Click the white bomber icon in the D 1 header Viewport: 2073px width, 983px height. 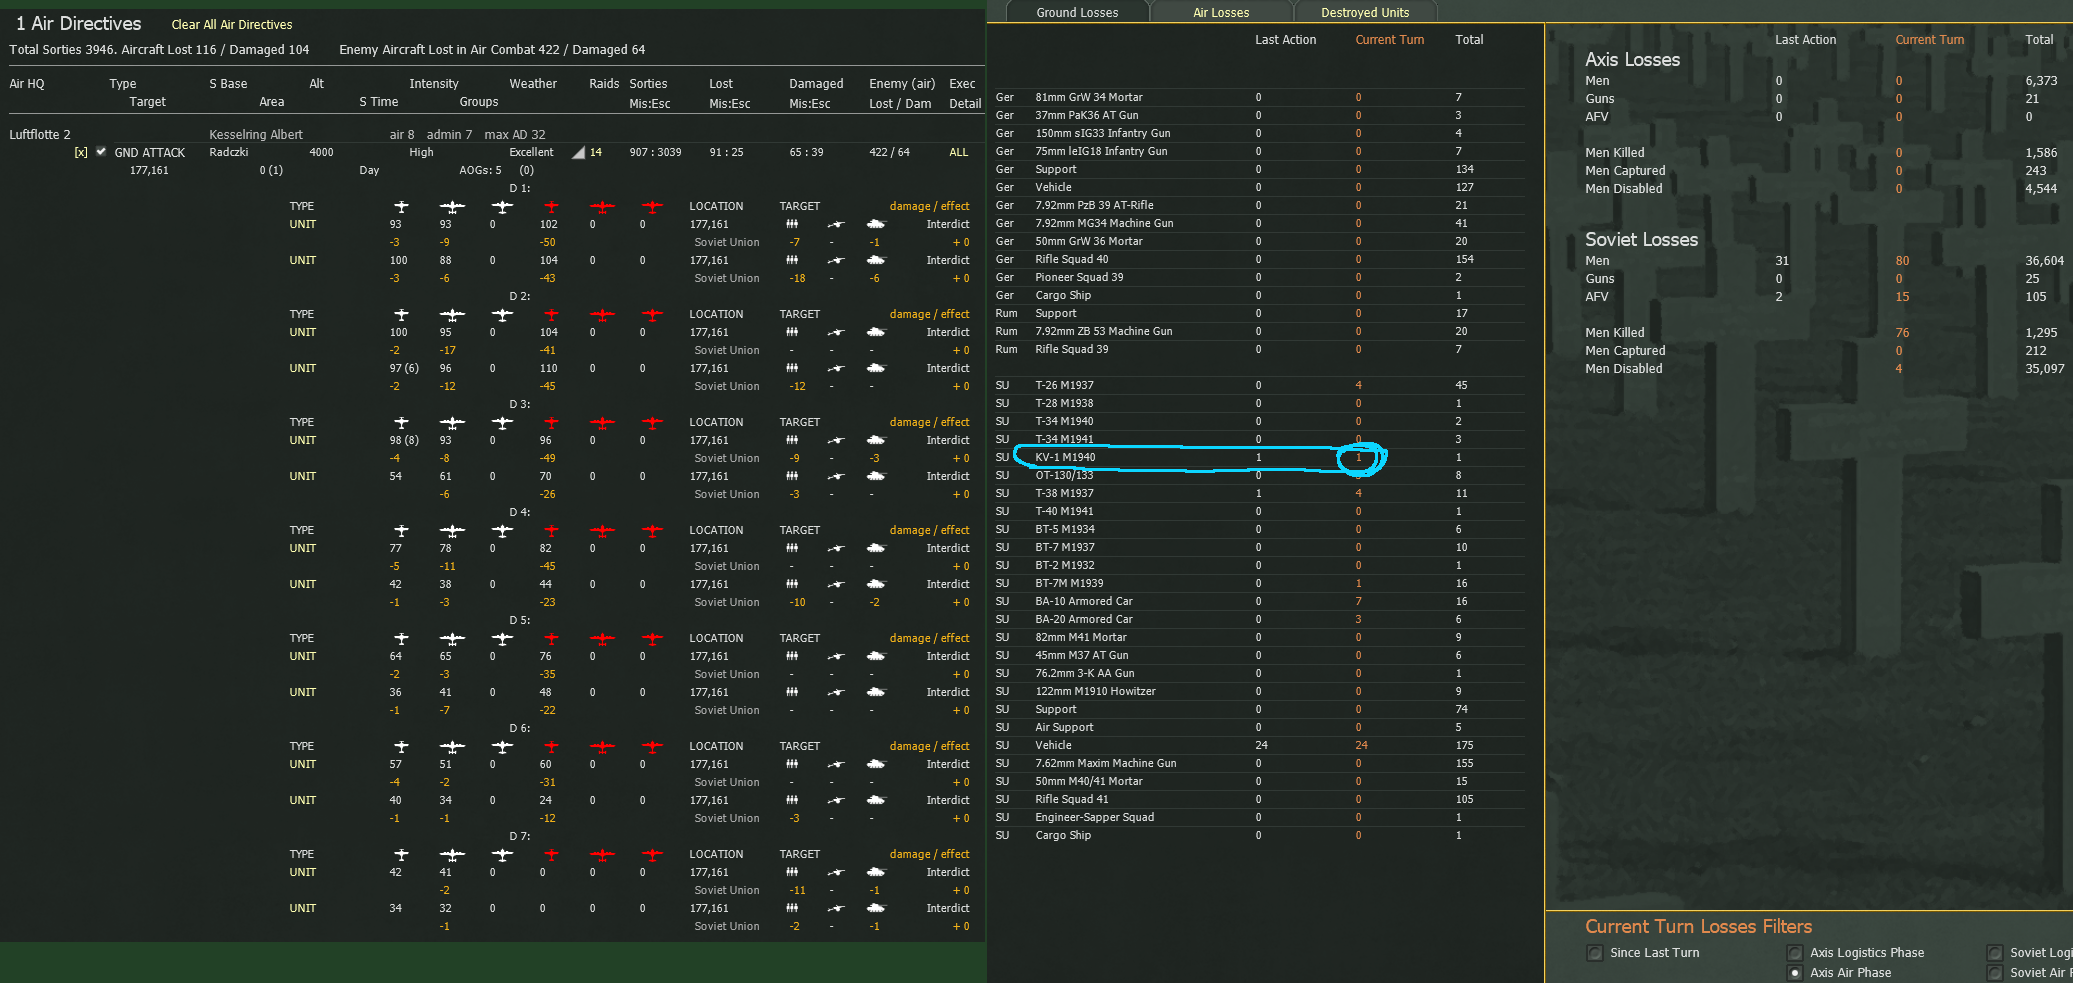pyautogui.click(x=452, y=207)
